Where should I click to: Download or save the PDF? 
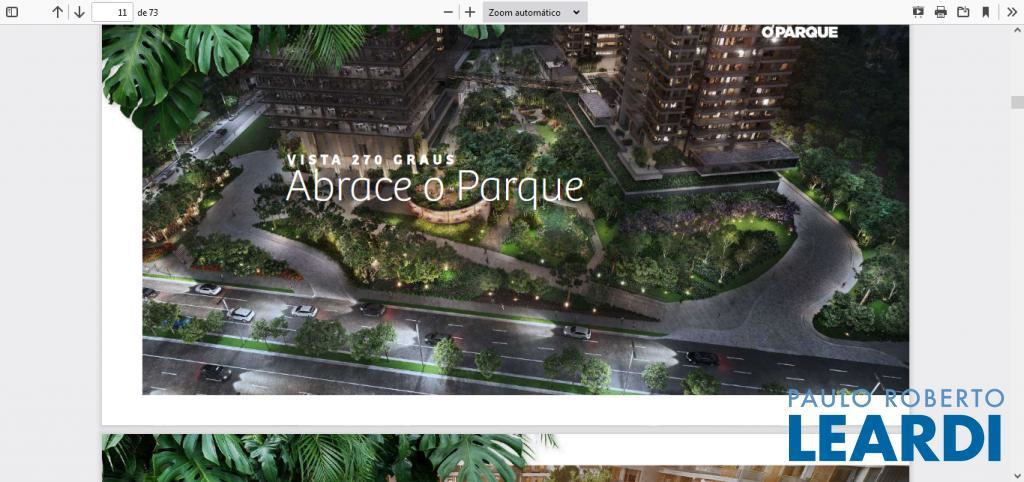(963, 12)
